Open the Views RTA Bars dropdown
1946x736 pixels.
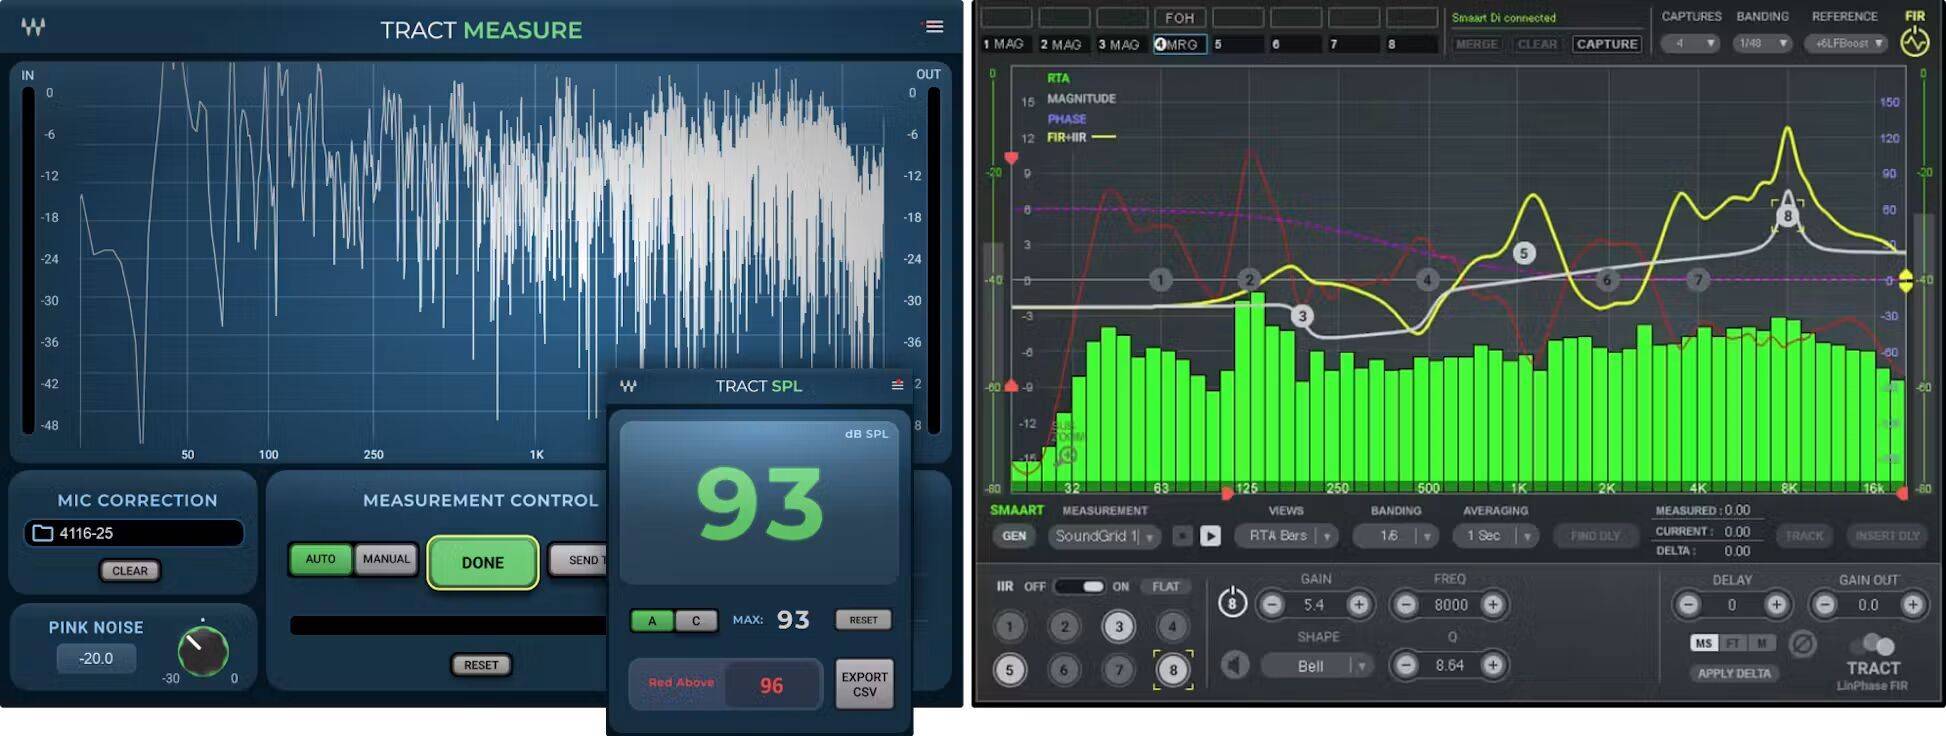coord(1288,536)
